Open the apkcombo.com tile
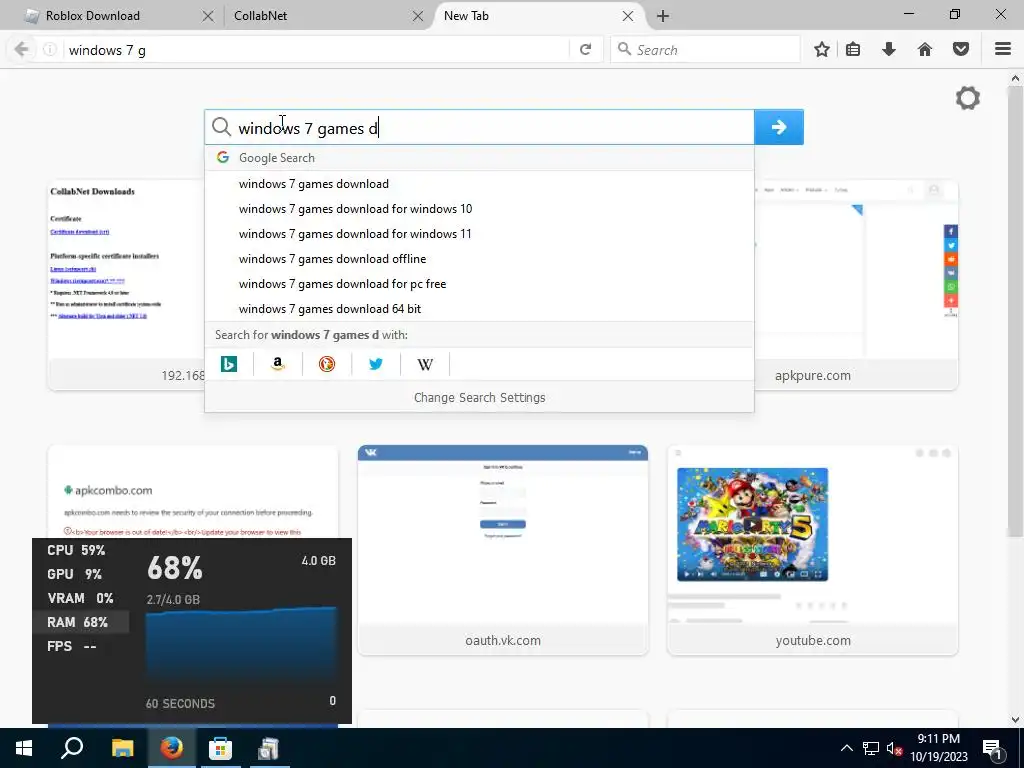The image size is (1024, 768). 193,492
